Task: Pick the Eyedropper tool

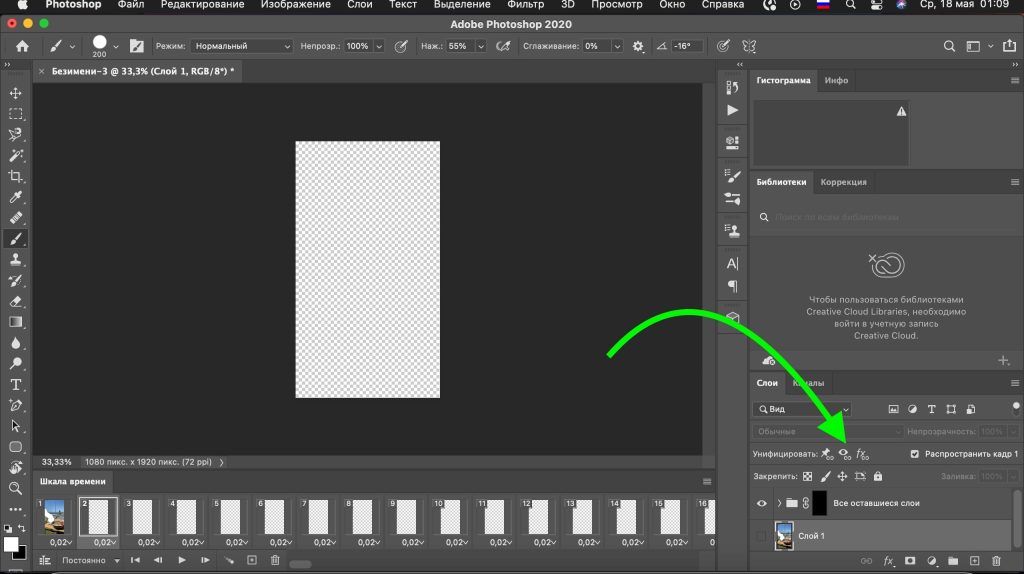Action: pos(16,197)
